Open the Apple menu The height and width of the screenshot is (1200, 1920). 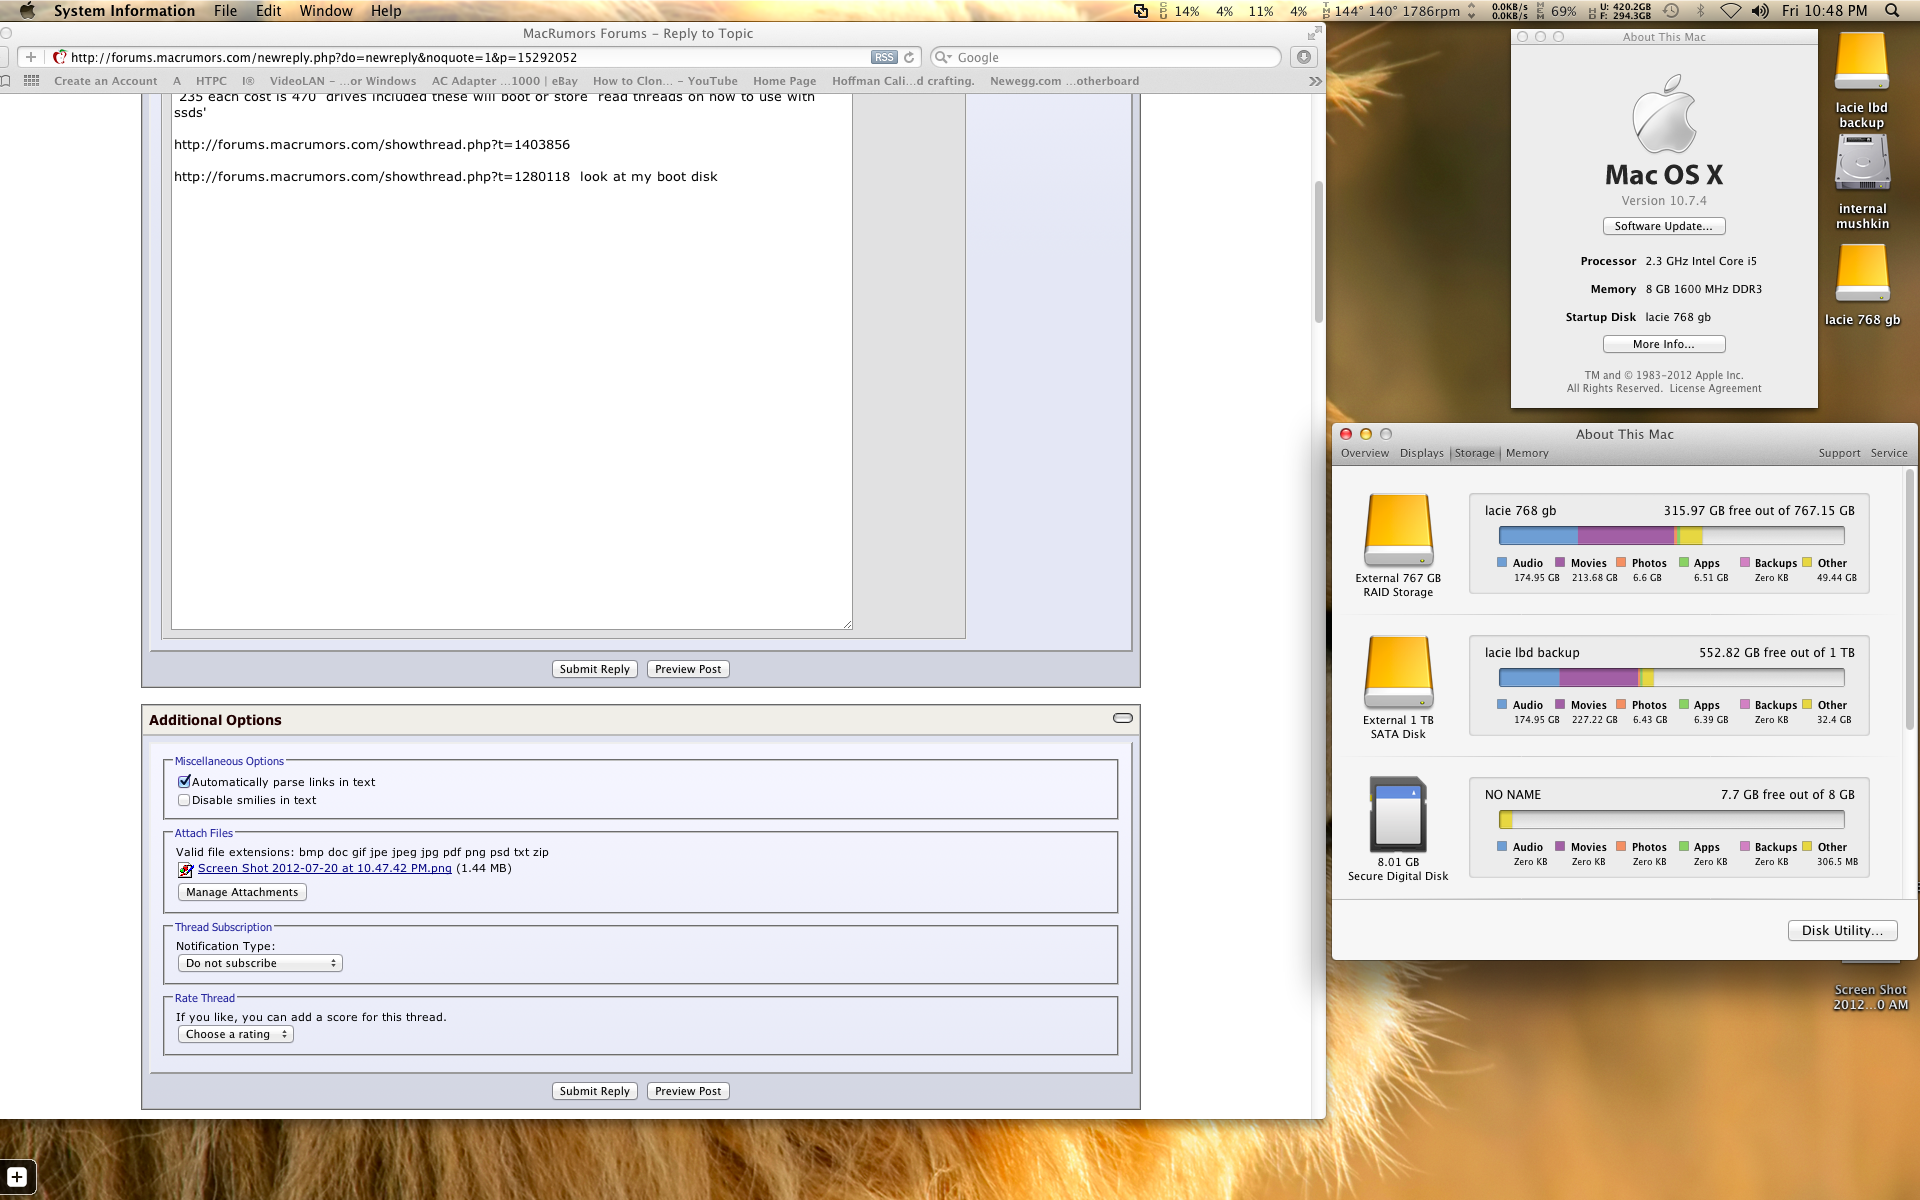tap(27, 11)
